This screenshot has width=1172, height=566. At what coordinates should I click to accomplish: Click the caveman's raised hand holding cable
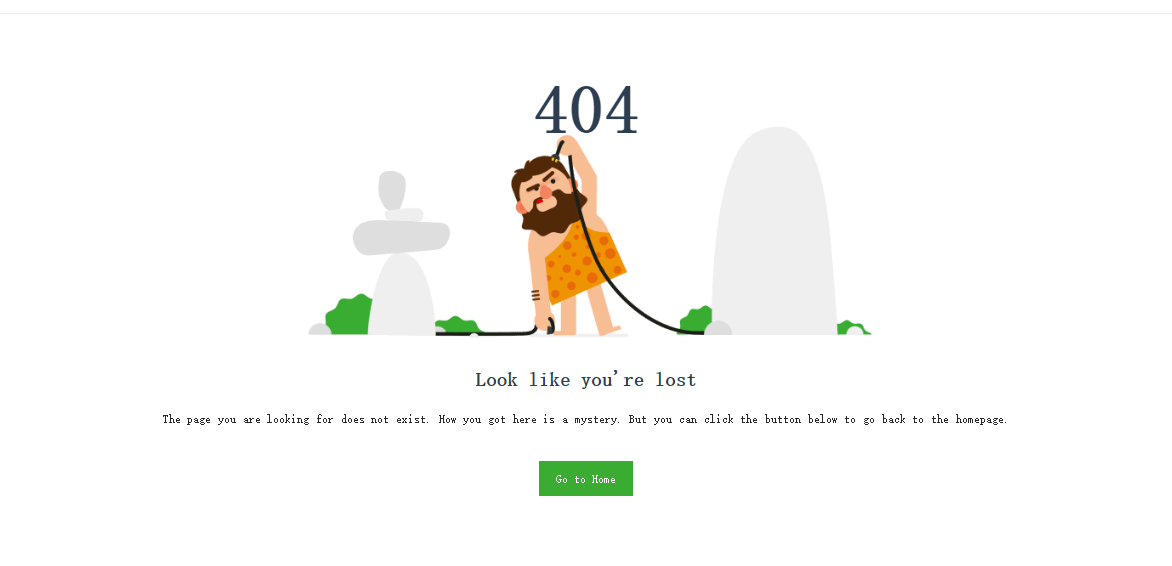566,145
